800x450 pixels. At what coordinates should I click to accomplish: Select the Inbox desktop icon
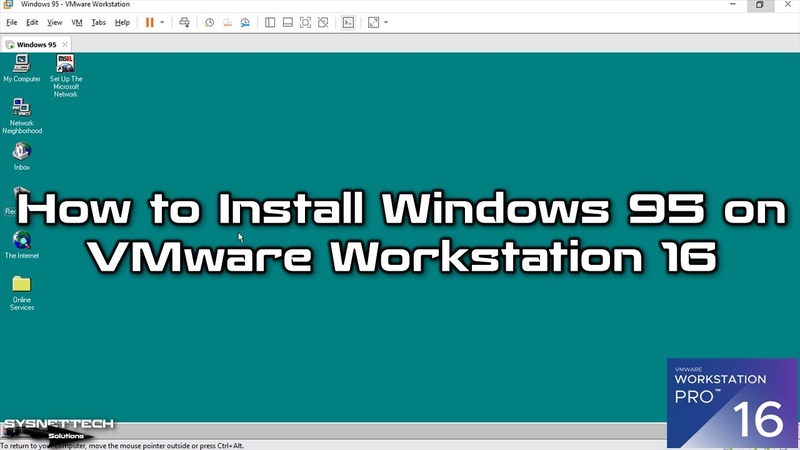(21, 156)
